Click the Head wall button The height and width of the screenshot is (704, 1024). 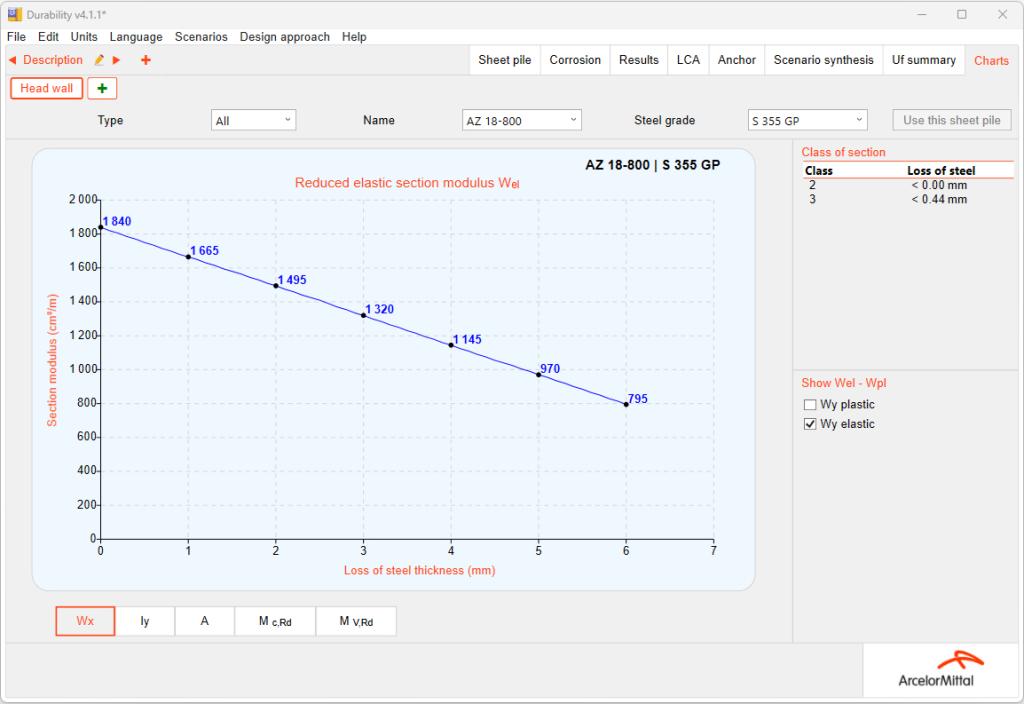[x=46, y=88]
